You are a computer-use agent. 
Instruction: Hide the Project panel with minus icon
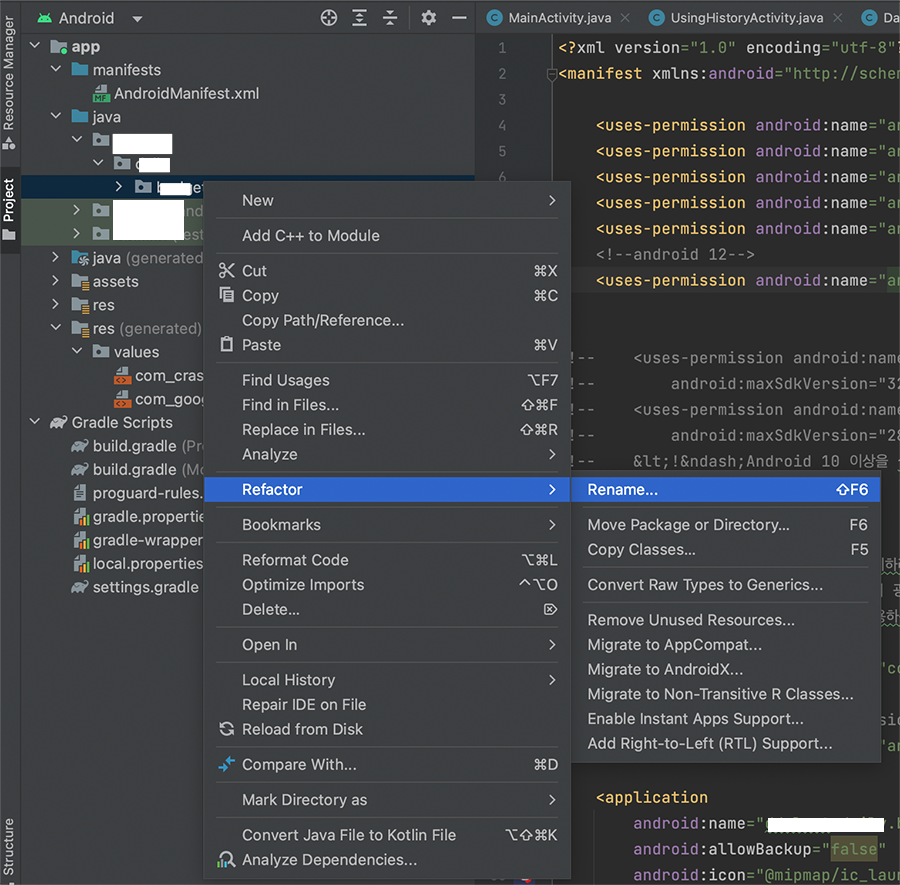[x=459, y=18]
